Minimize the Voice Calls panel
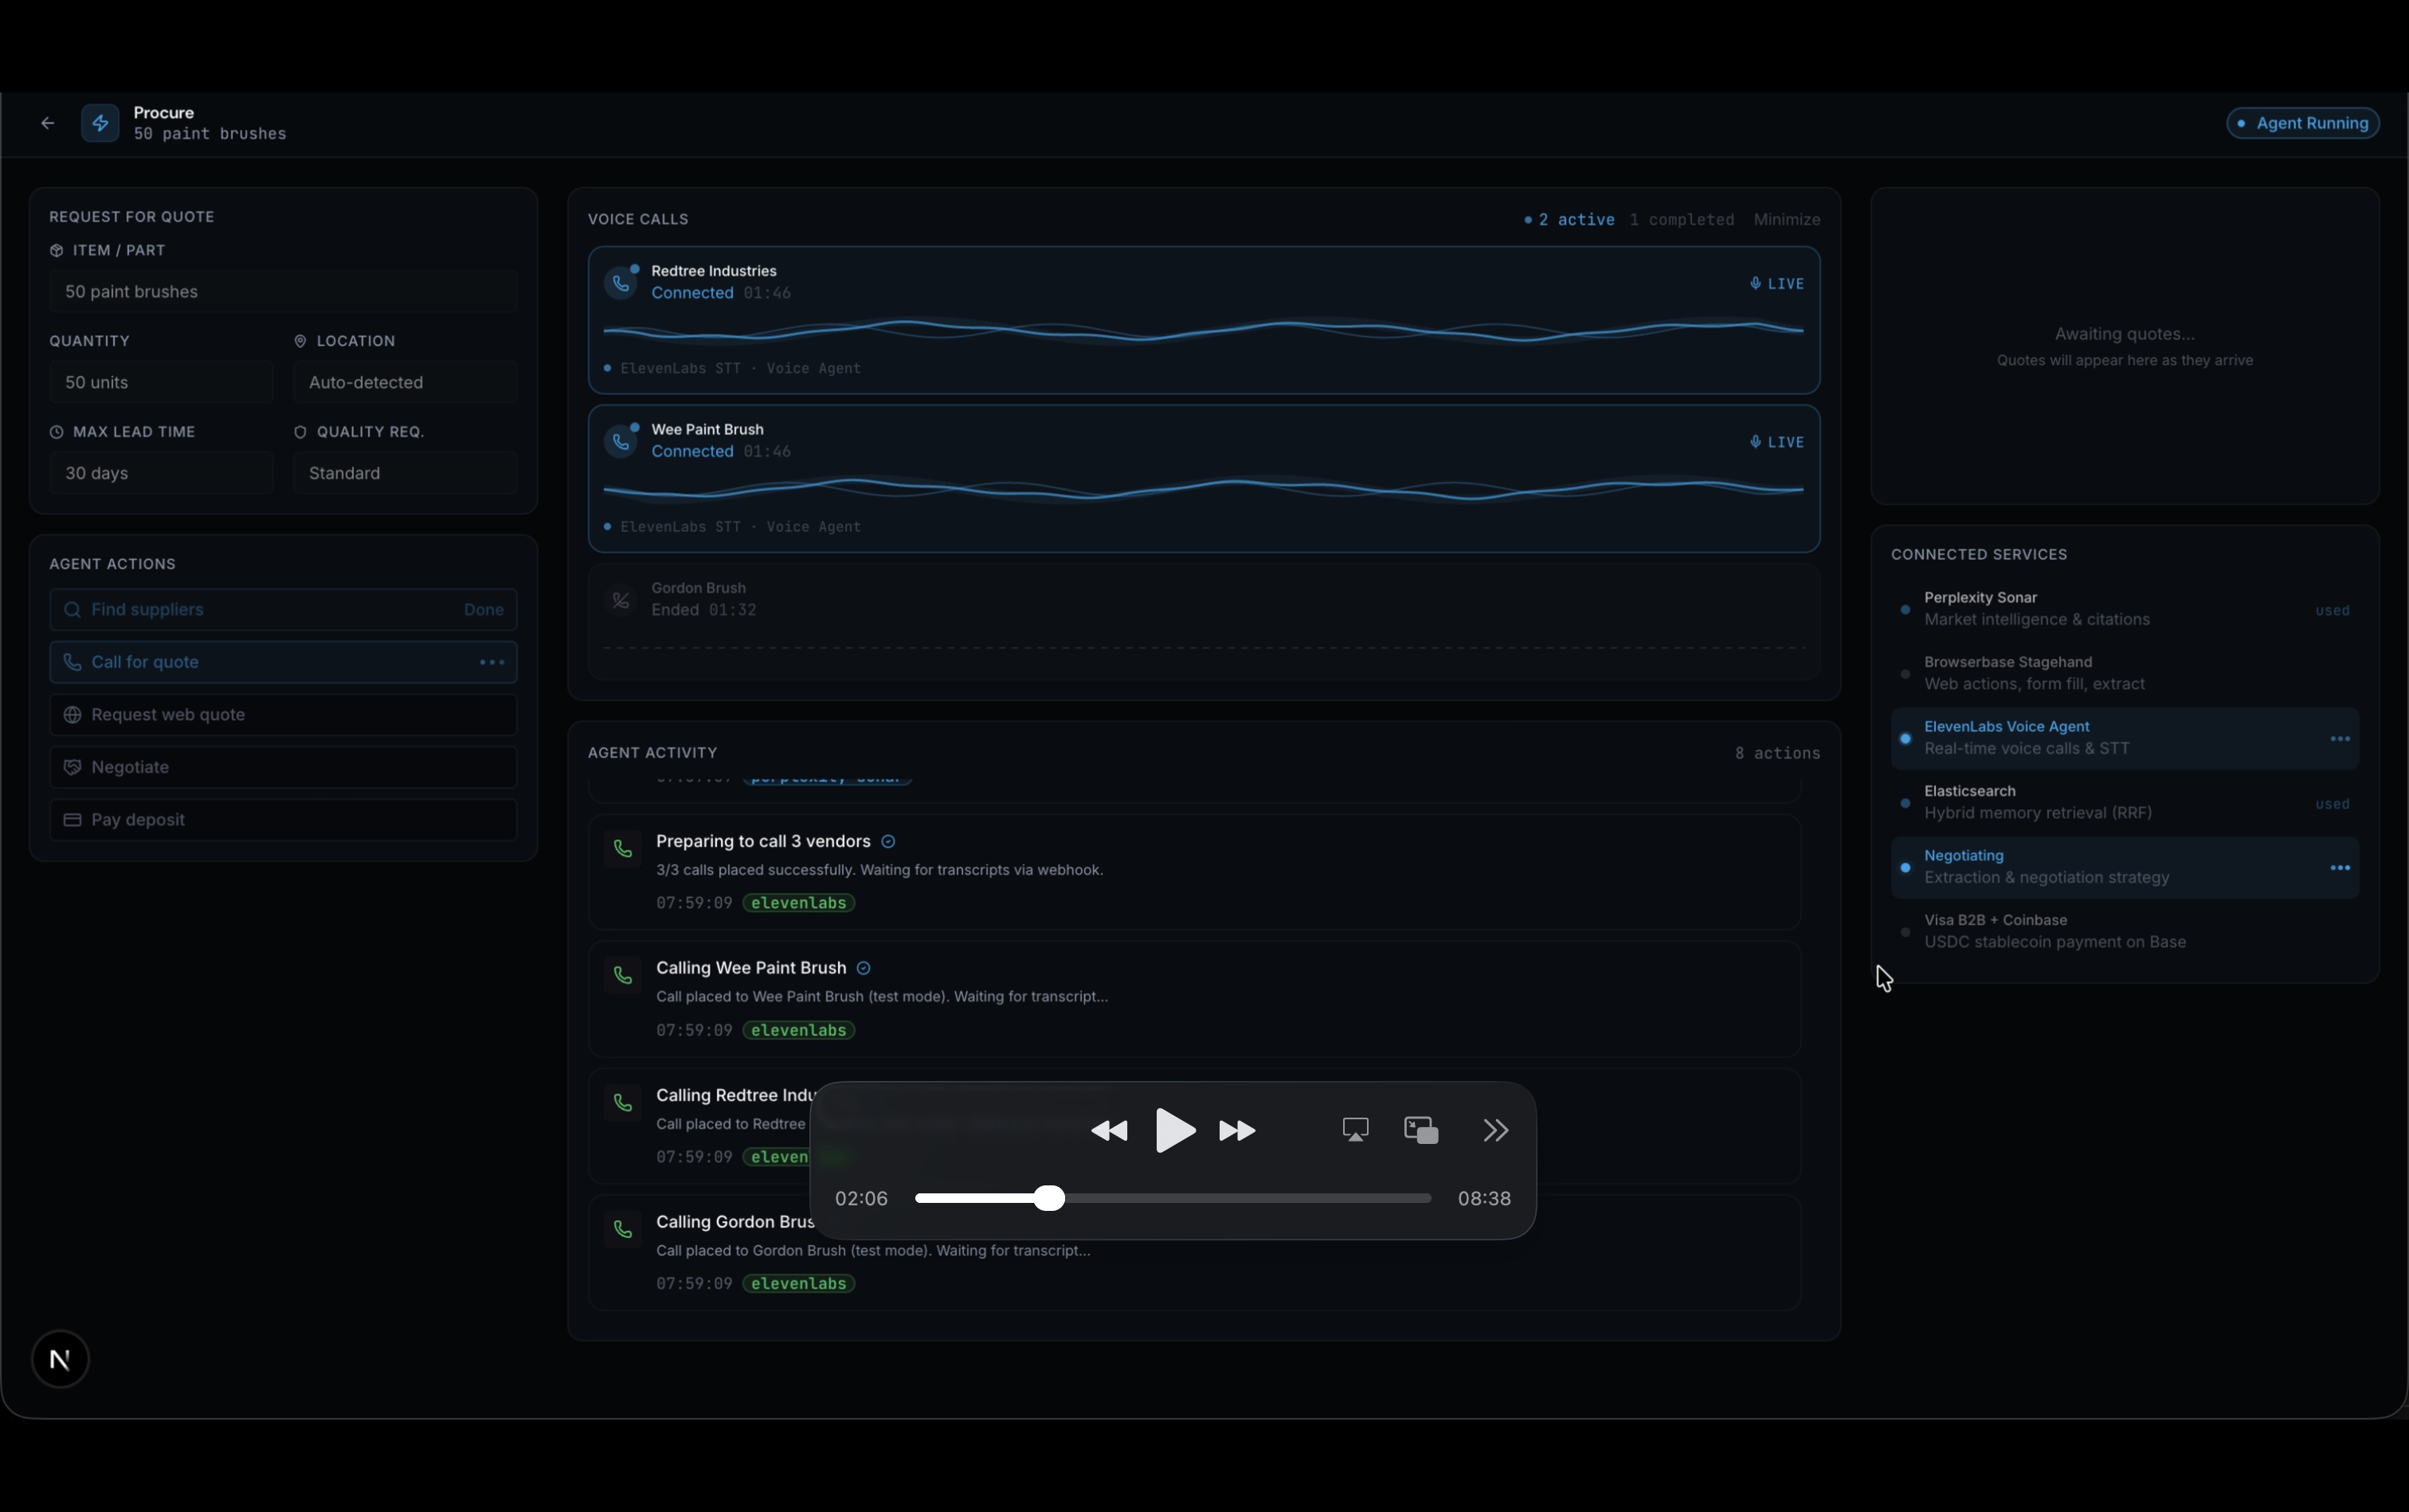This screenshot has width=2409, height=1512. pos(1786,219)
